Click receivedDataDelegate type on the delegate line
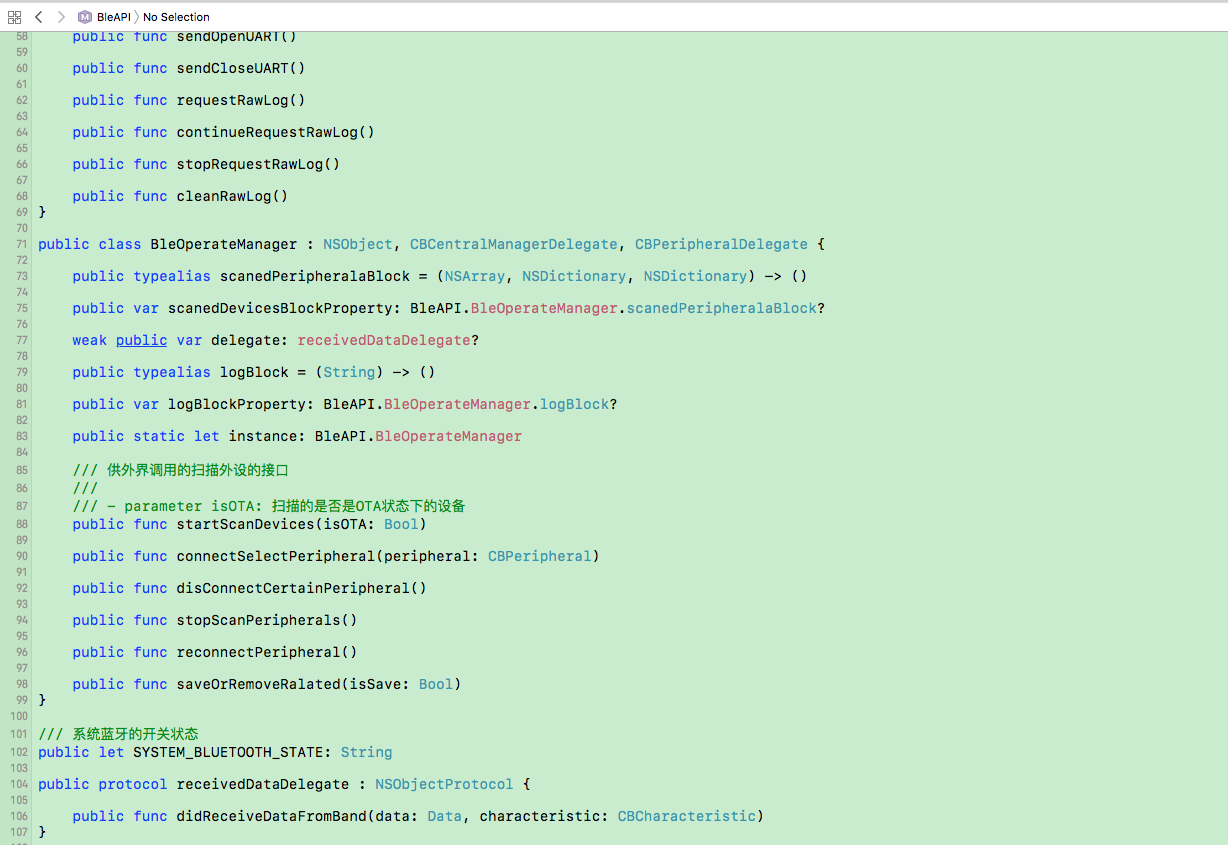This screenshot has height=845, width=1228. click(384, 340)
